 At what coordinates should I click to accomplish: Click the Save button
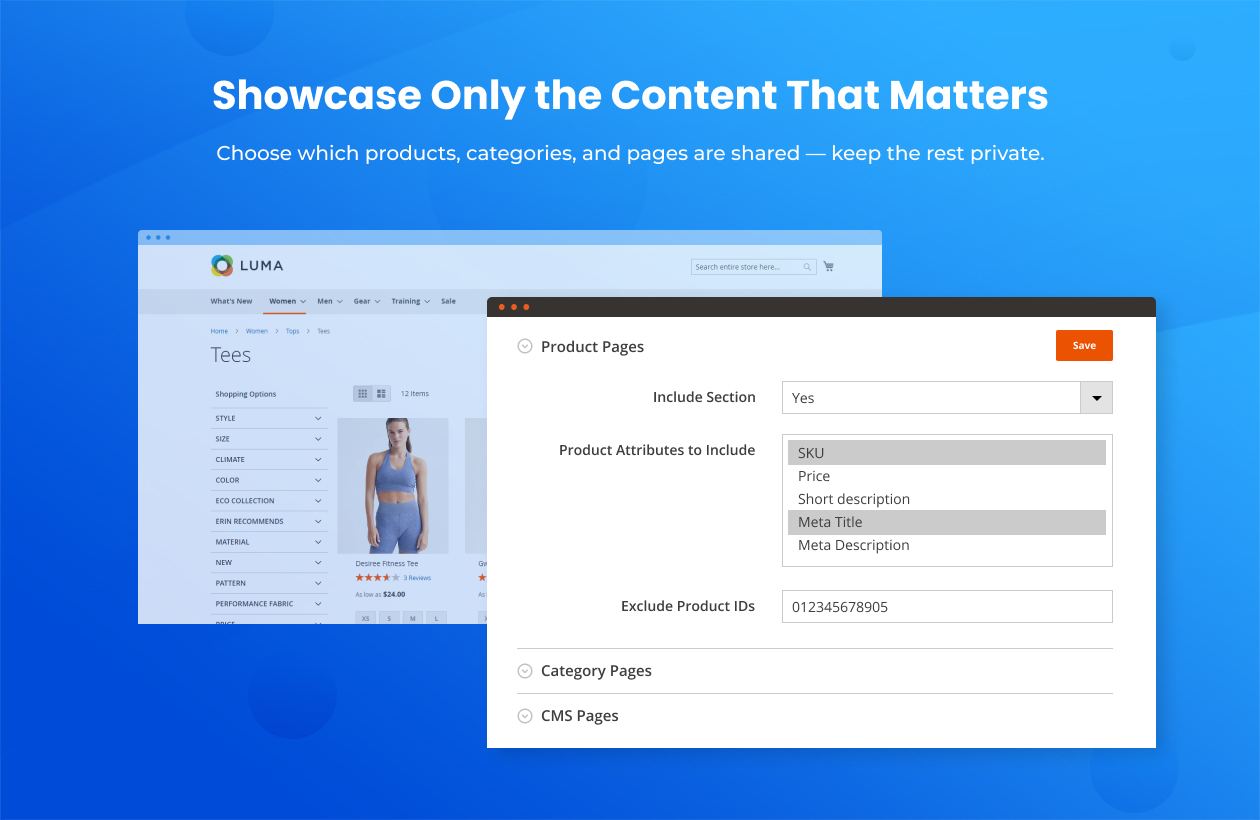tap(1084, 345)
